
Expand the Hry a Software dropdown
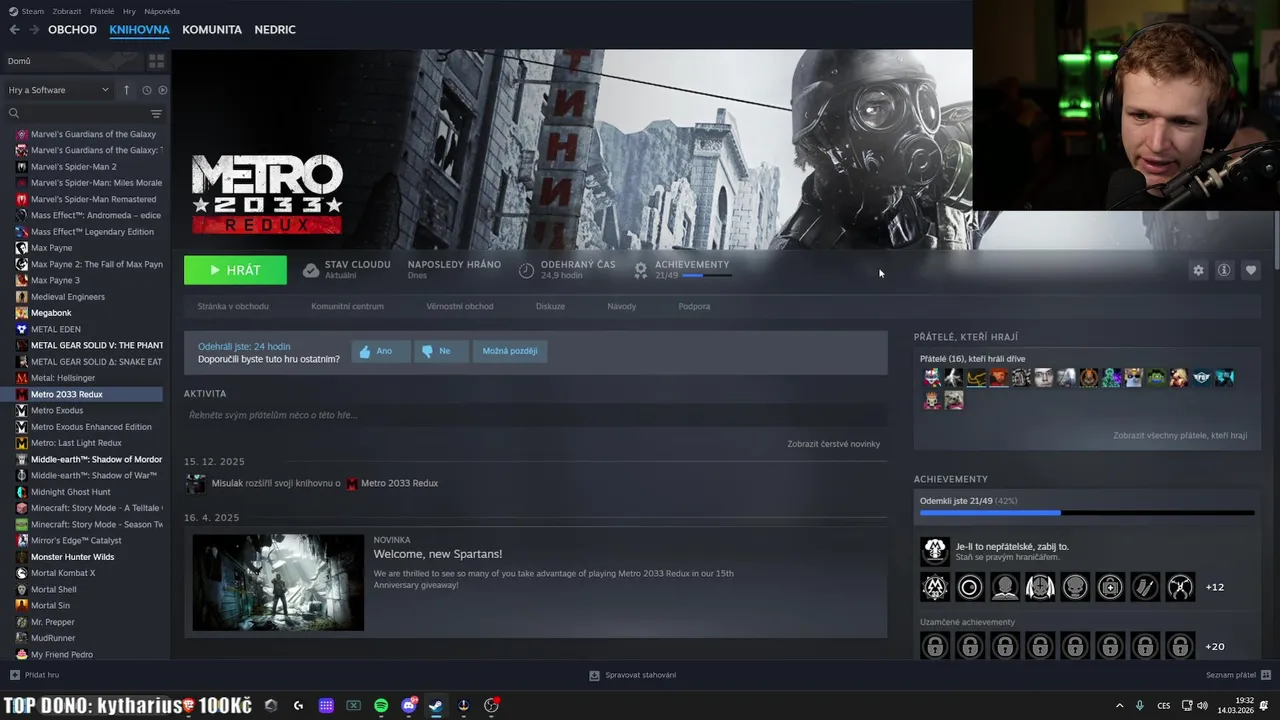click(59, 90)
